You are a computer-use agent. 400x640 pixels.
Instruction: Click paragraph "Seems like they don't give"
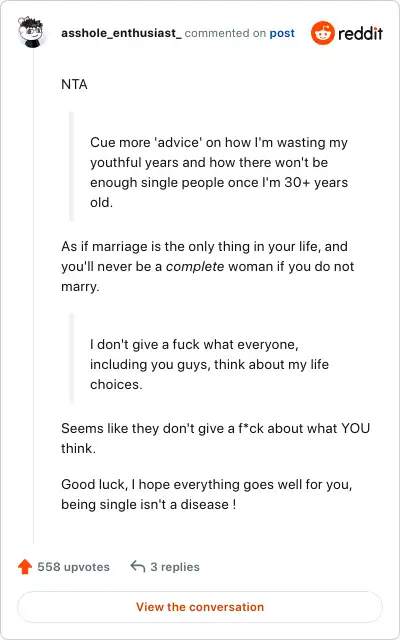click(x=216, y=438)
